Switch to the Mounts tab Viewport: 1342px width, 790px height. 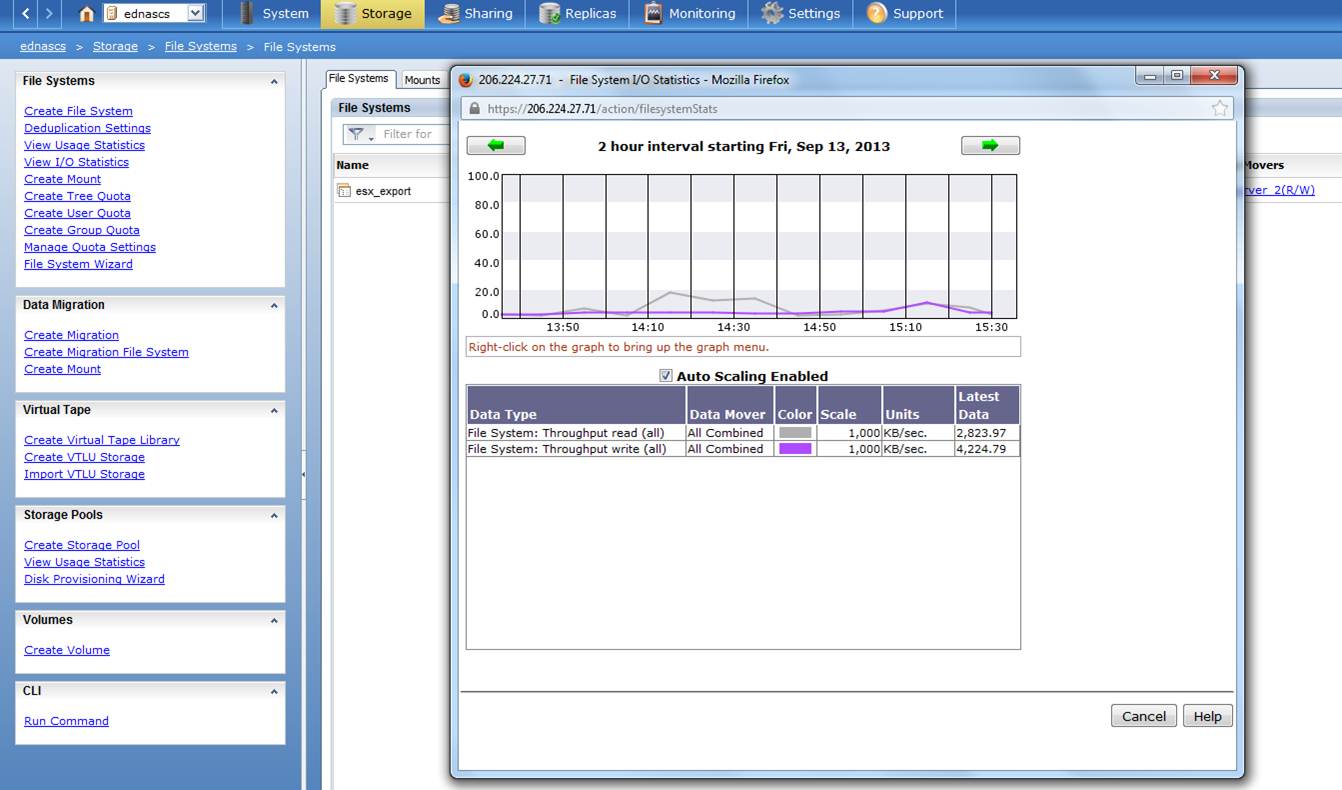(x=422, y=80)
